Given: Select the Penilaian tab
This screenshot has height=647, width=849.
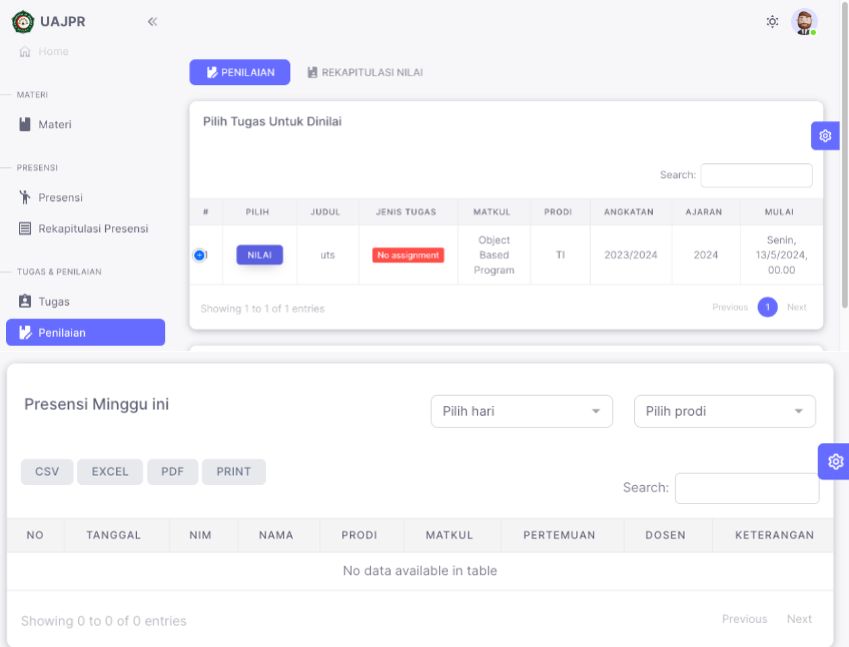Looking at the screenshot, I should click(x=240, y=72).
